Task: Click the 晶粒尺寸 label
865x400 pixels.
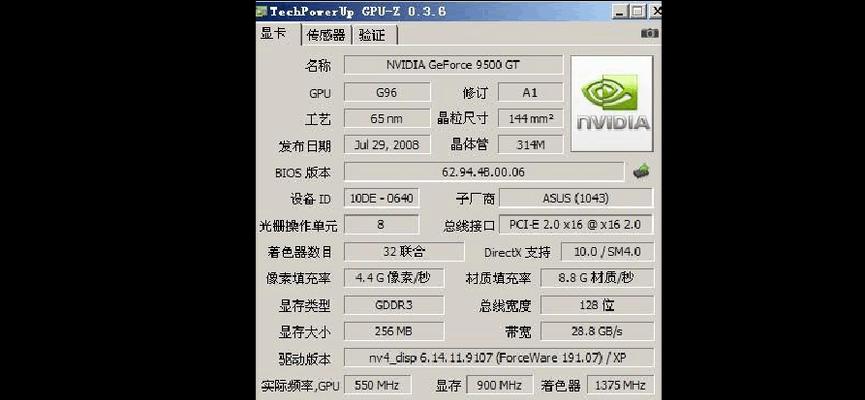Action: pyautogui.click(x=462, y=119)
